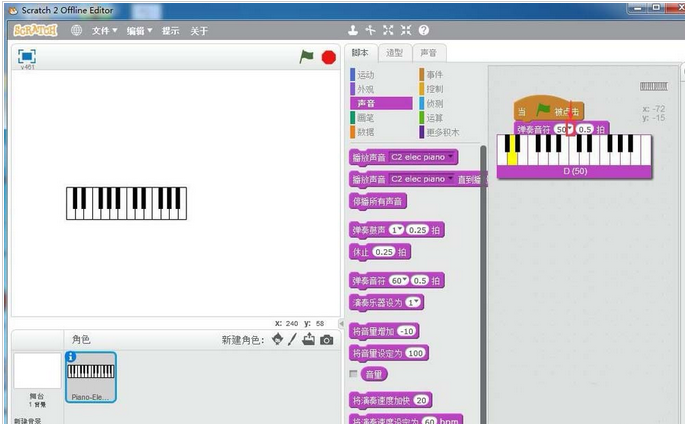Image resolution: width=685 pixels, height=424 pixels.
Task: Click the 关于 menu item
Action: click(x=199, y=31)
